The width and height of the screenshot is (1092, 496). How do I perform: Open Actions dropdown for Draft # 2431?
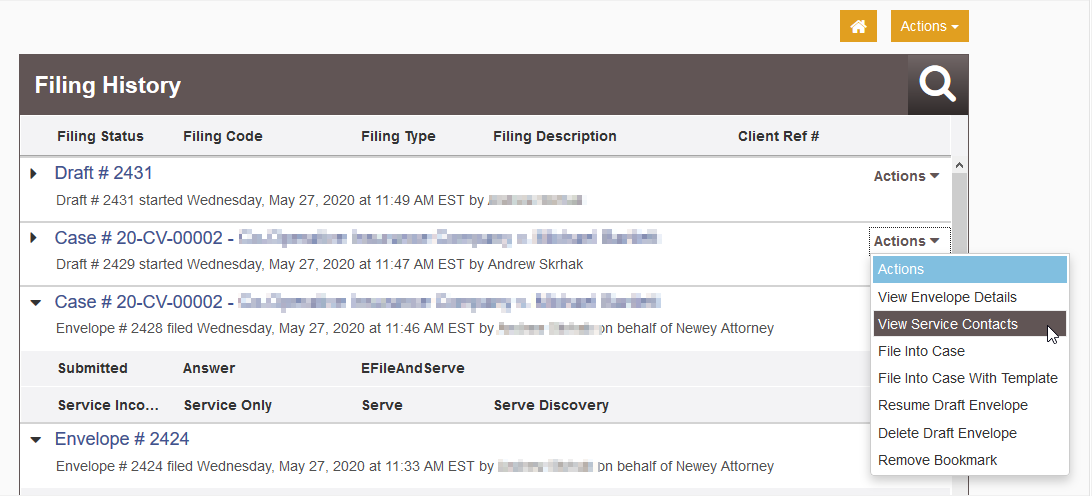pyautogui.click(x=907, y=176)
